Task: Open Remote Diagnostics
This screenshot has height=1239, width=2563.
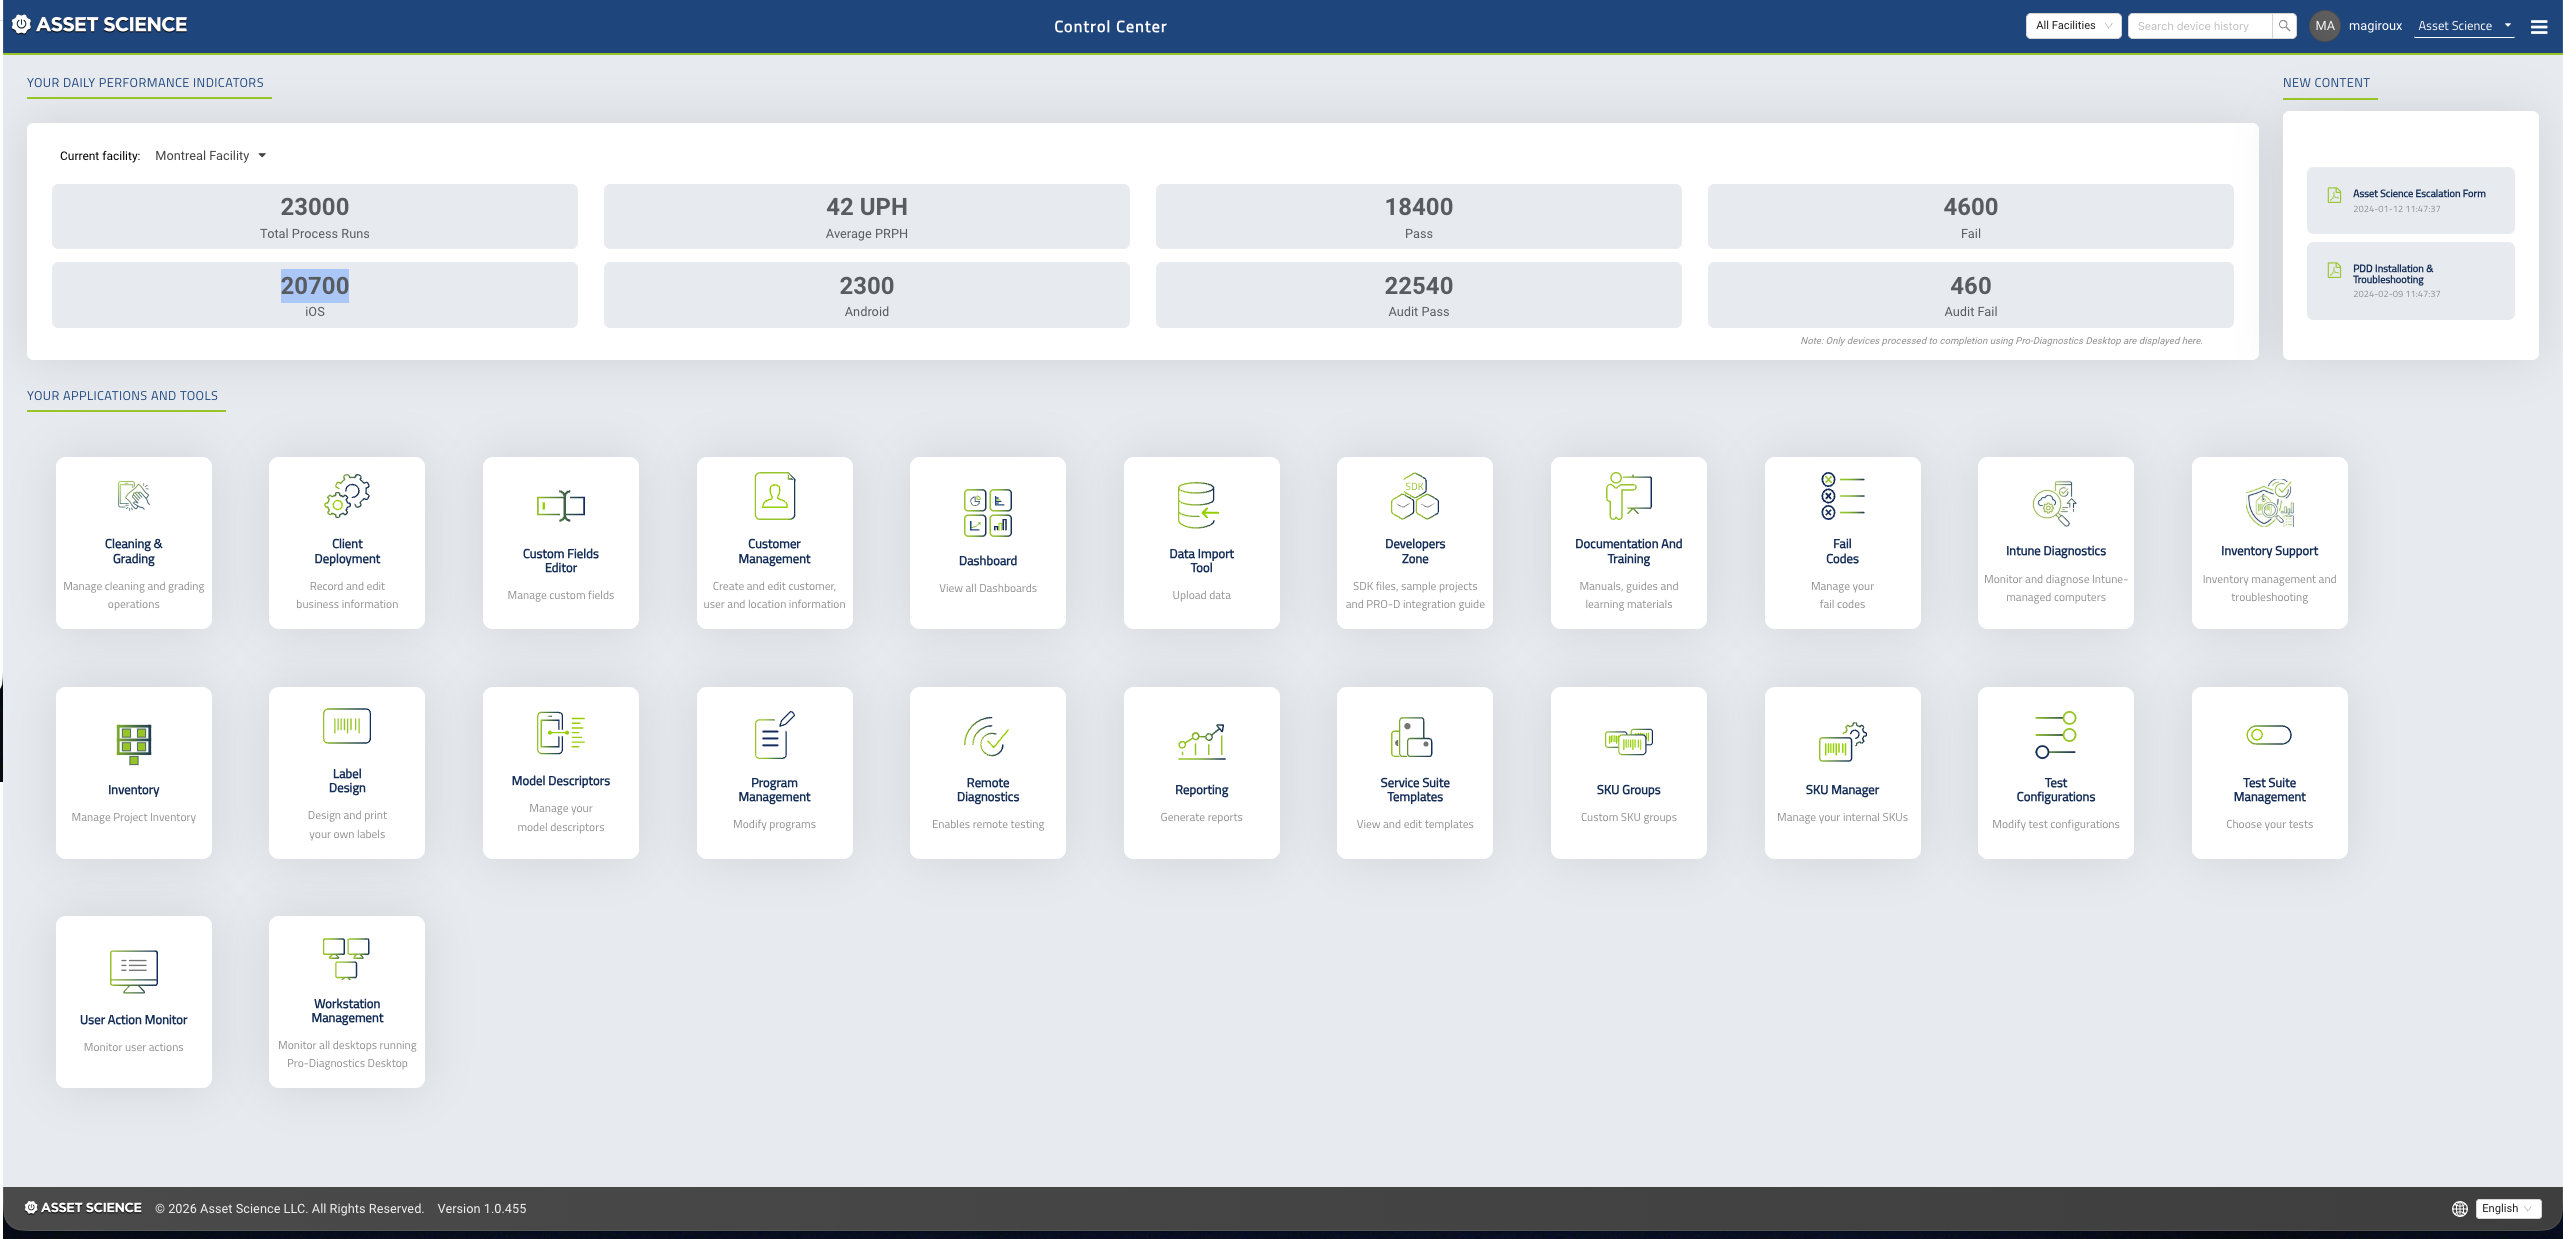Action: point(987,772)
